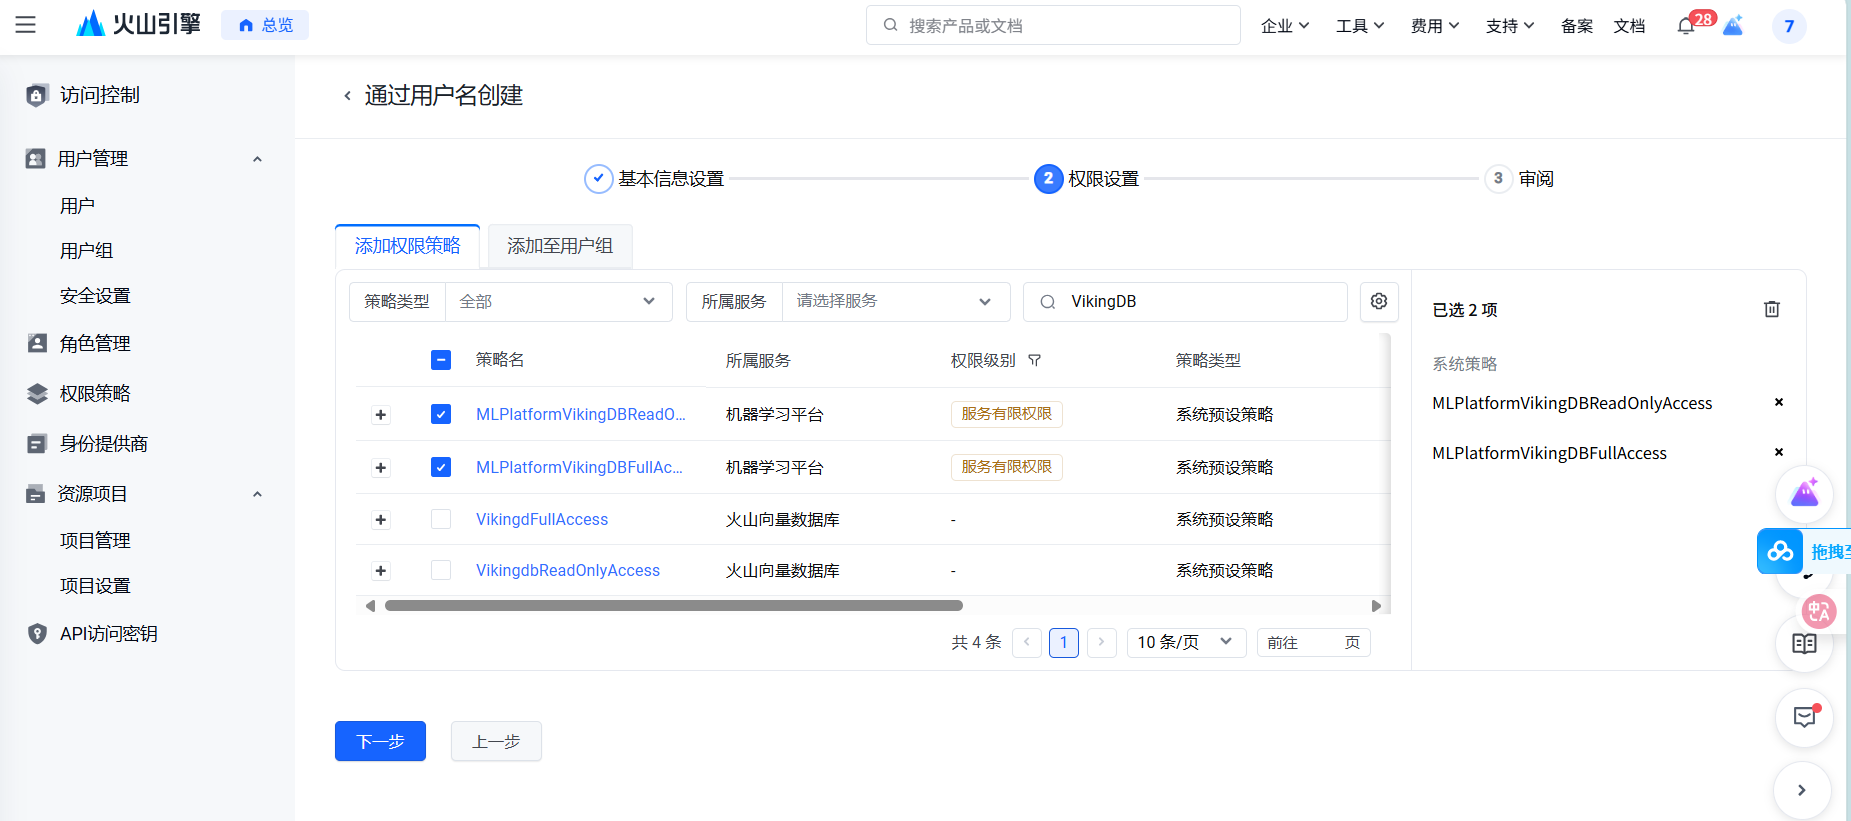Screen dimensions: 1851x821
Task: Go to the completed 基本信息设置 step
Action: pyautogui.click(x=654, y=179)
